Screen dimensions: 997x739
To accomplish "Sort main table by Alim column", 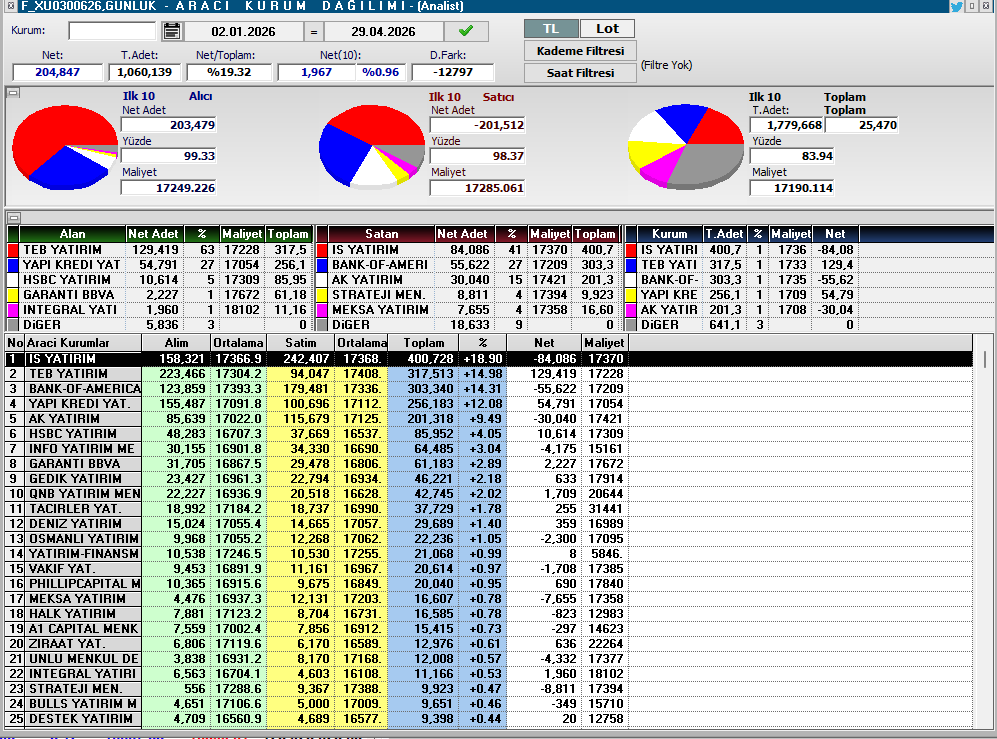I will pos(176,343).
